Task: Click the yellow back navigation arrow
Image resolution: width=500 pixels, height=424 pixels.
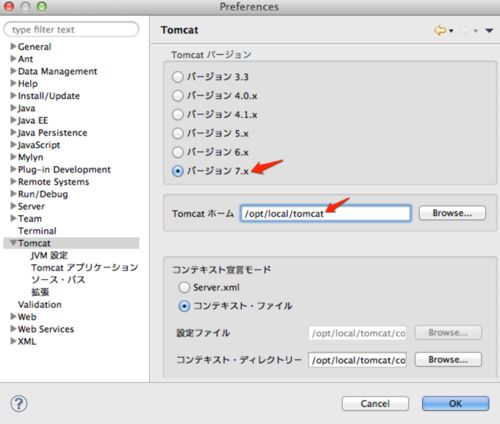Action: pyautogui.click(x=440, y=30)
